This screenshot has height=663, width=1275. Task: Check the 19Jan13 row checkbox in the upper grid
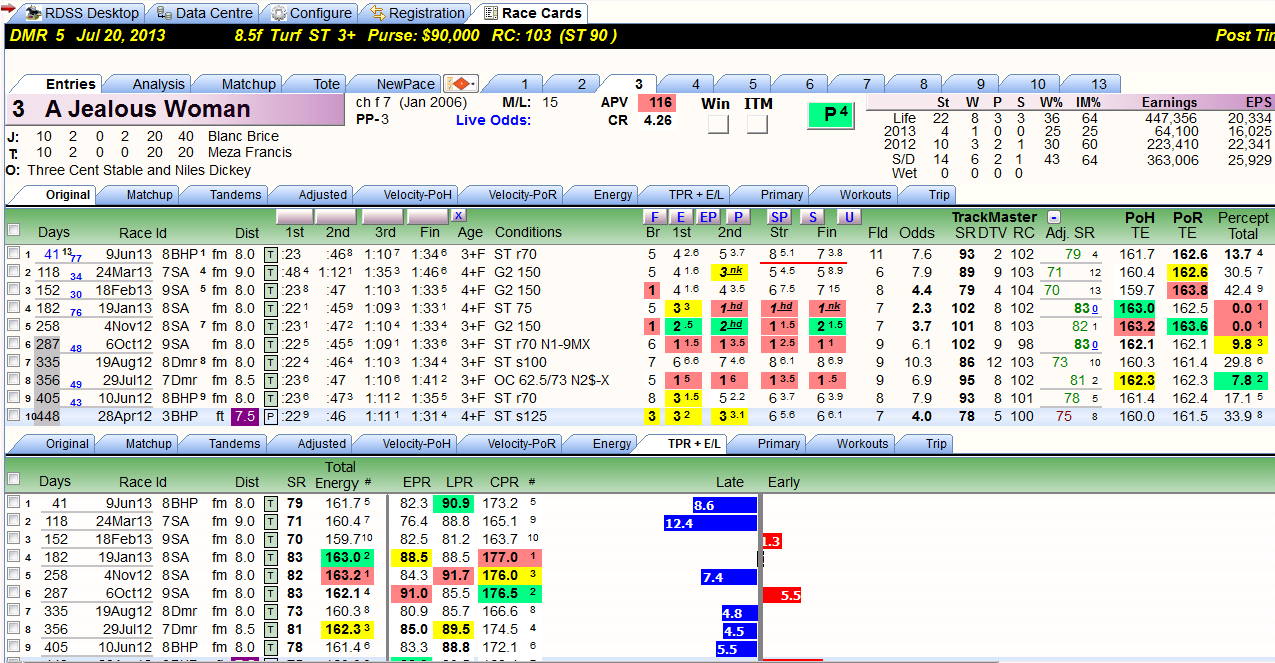coord(13,308)
